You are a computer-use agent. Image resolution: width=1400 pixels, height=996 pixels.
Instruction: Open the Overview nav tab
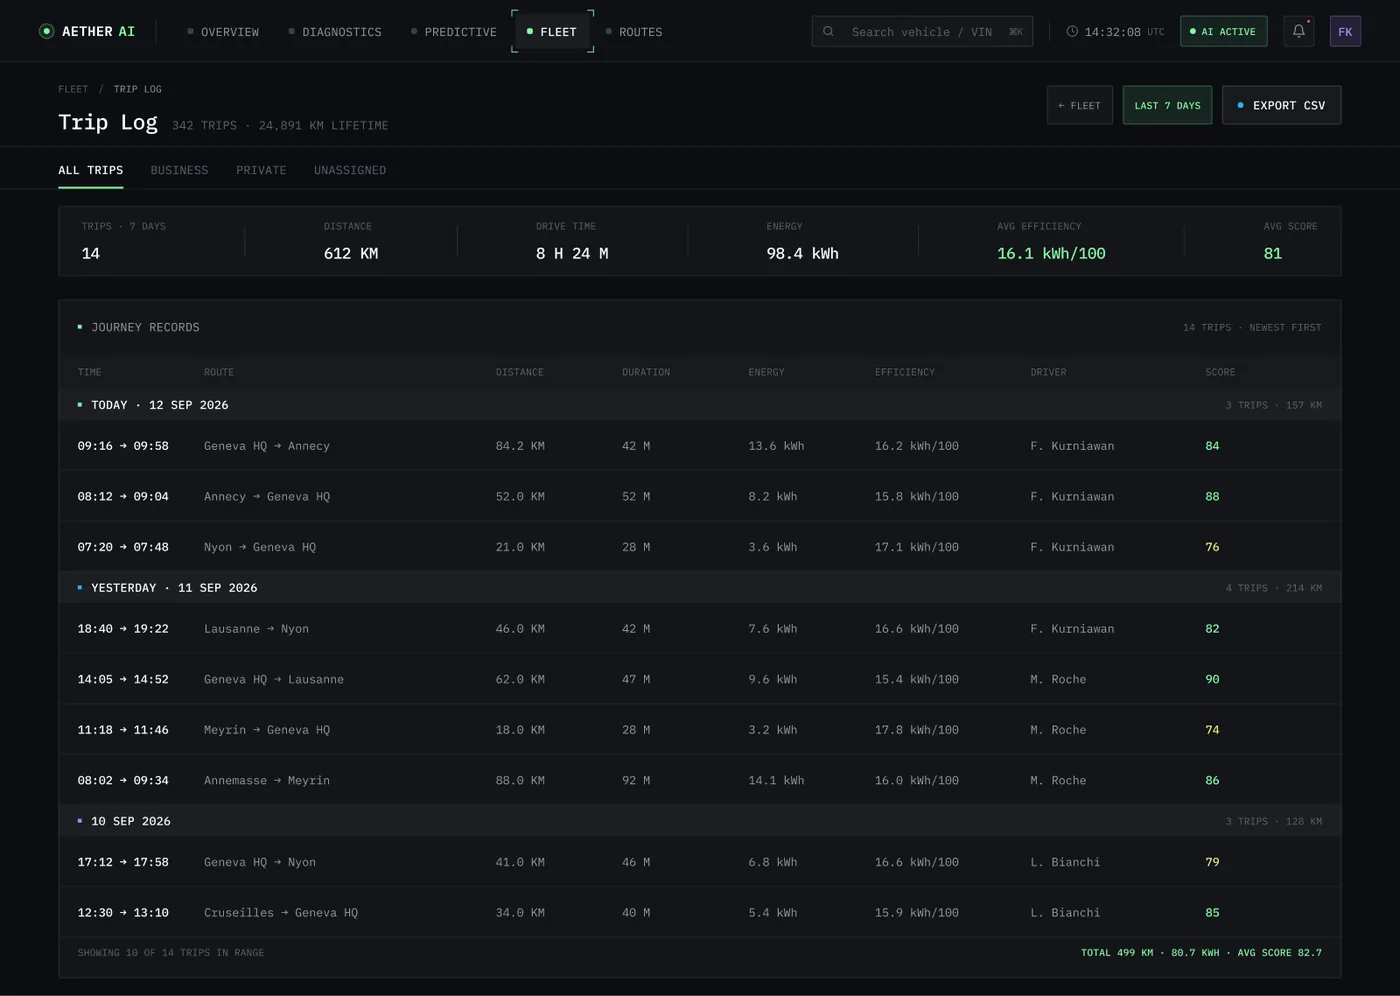223,32
